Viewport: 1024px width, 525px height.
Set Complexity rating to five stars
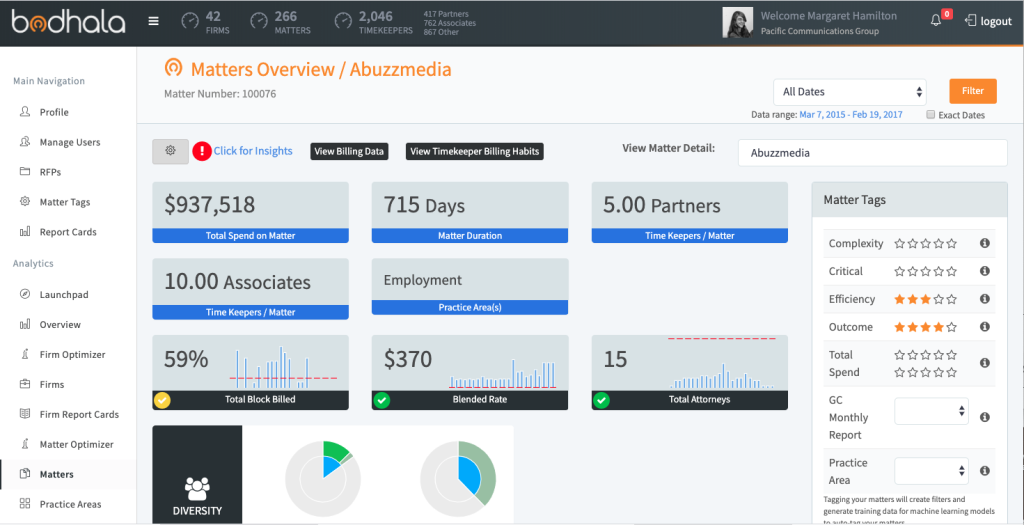[952, 244]
